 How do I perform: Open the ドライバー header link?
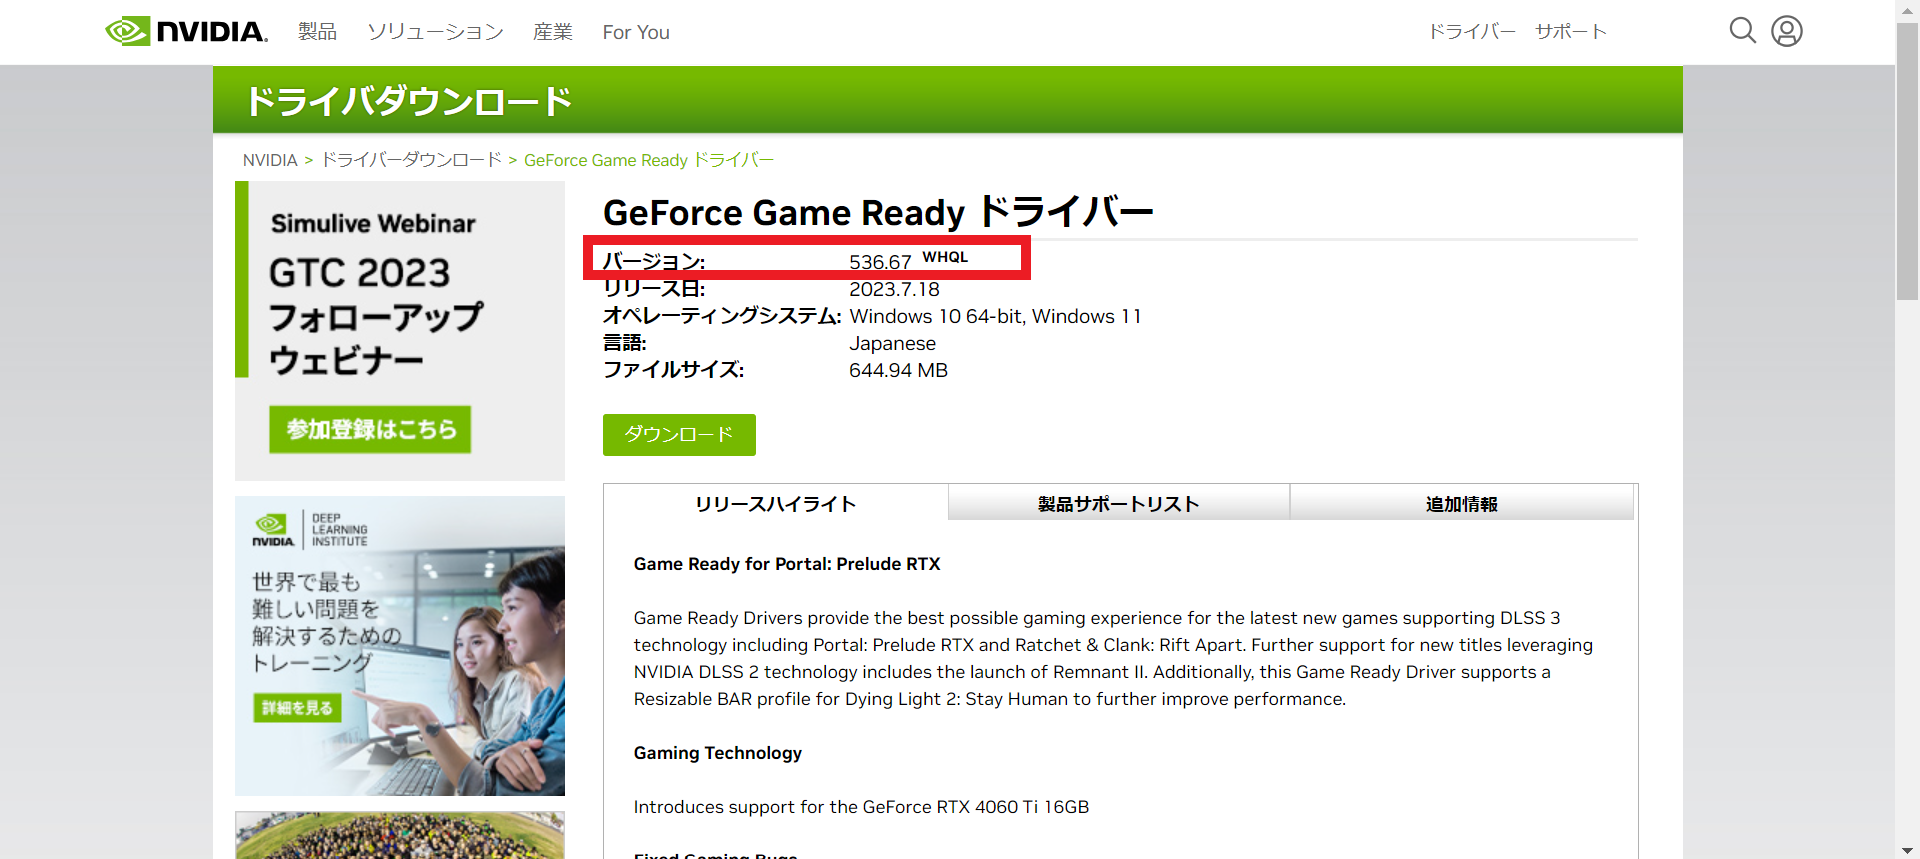pyautogui.click(x=1472, y=31)
